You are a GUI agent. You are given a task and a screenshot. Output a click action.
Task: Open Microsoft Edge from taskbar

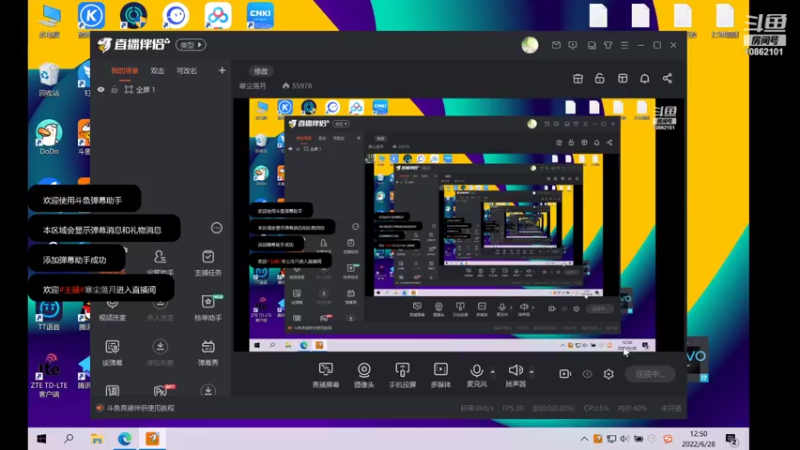[x=124, y=439]
